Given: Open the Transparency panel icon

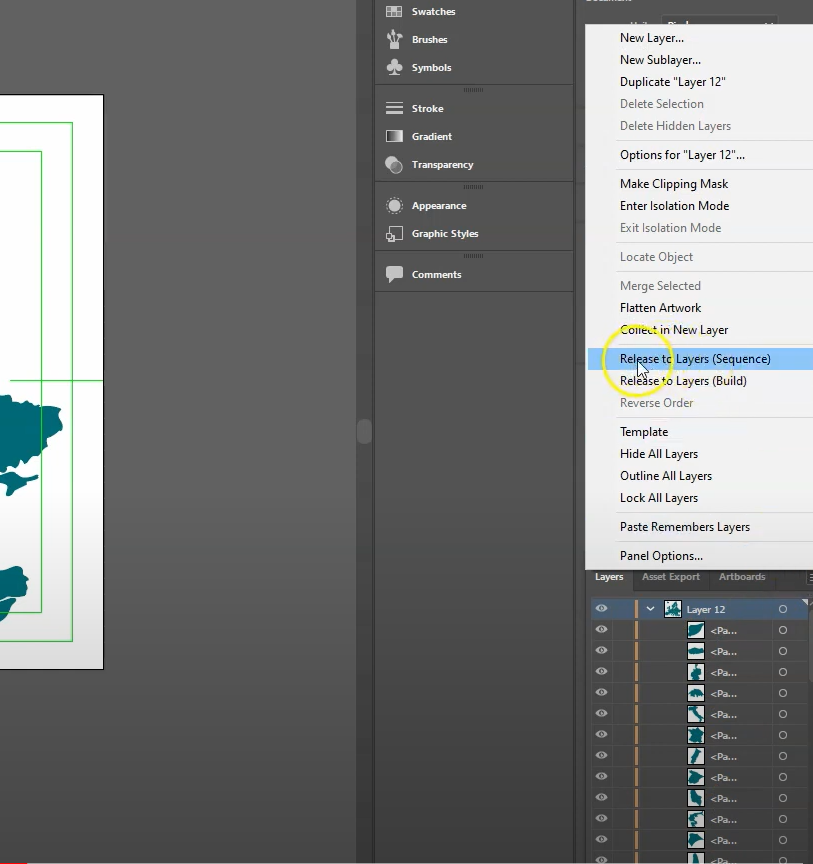Looking at the screenshot, I should [394, 165].
